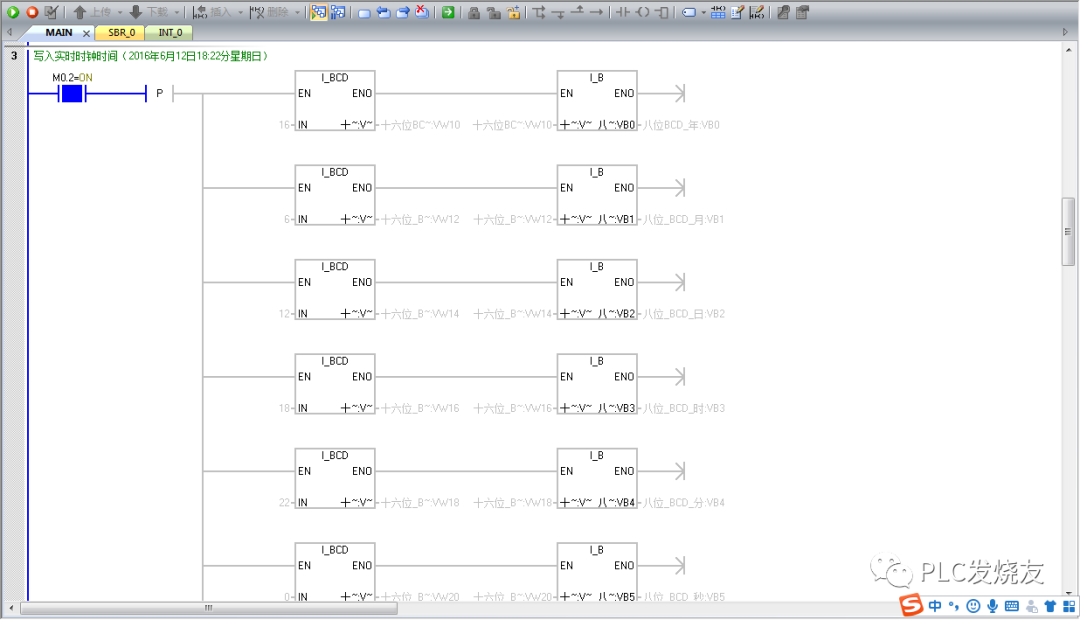
Task: Click the 八位_BCD_月:VB1 label
Action: pos(683,219)
